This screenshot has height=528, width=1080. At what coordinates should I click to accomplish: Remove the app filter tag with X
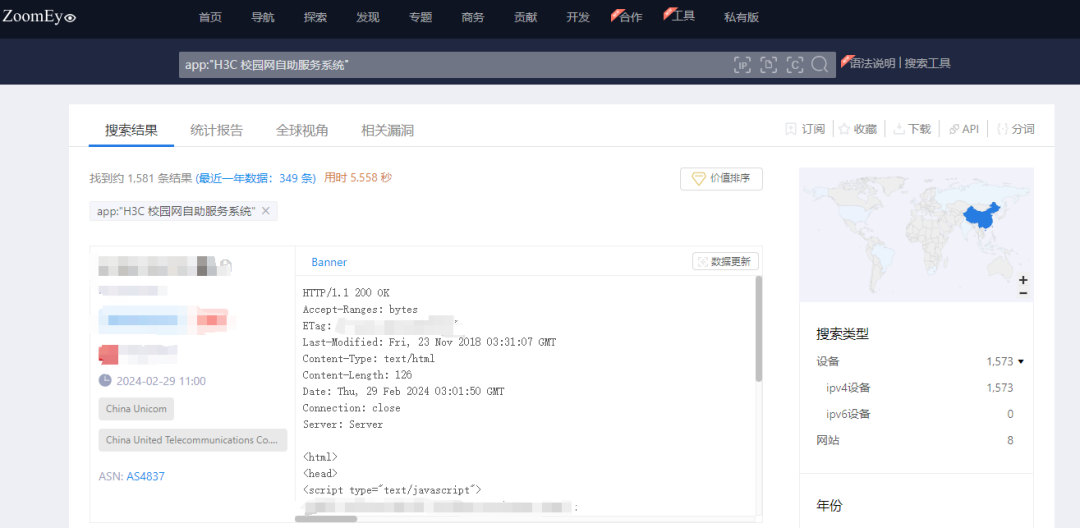266,211
